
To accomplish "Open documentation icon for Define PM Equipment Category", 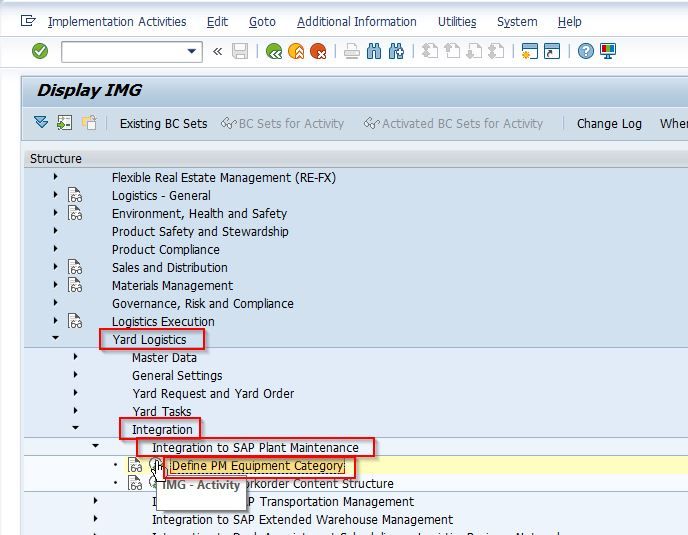I will [135, 465].
